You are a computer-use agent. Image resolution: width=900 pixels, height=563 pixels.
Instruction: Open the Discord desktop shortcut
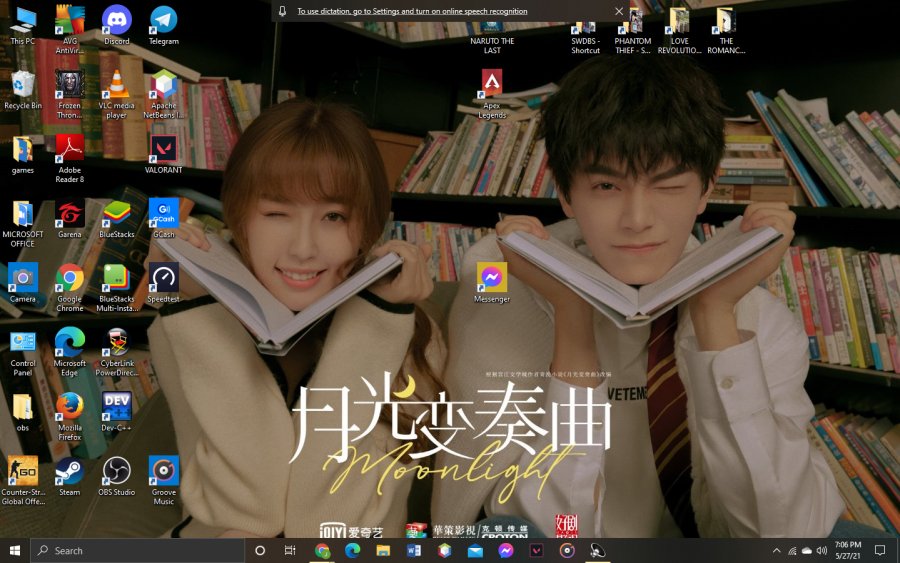coord(117,20)
